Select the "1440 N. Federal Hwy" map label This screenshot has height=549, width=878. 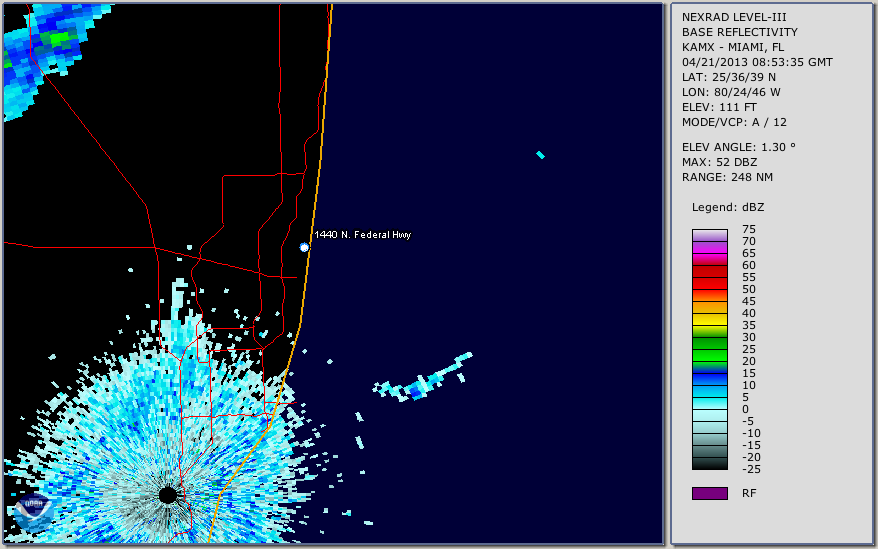click(x=363, y=235)
